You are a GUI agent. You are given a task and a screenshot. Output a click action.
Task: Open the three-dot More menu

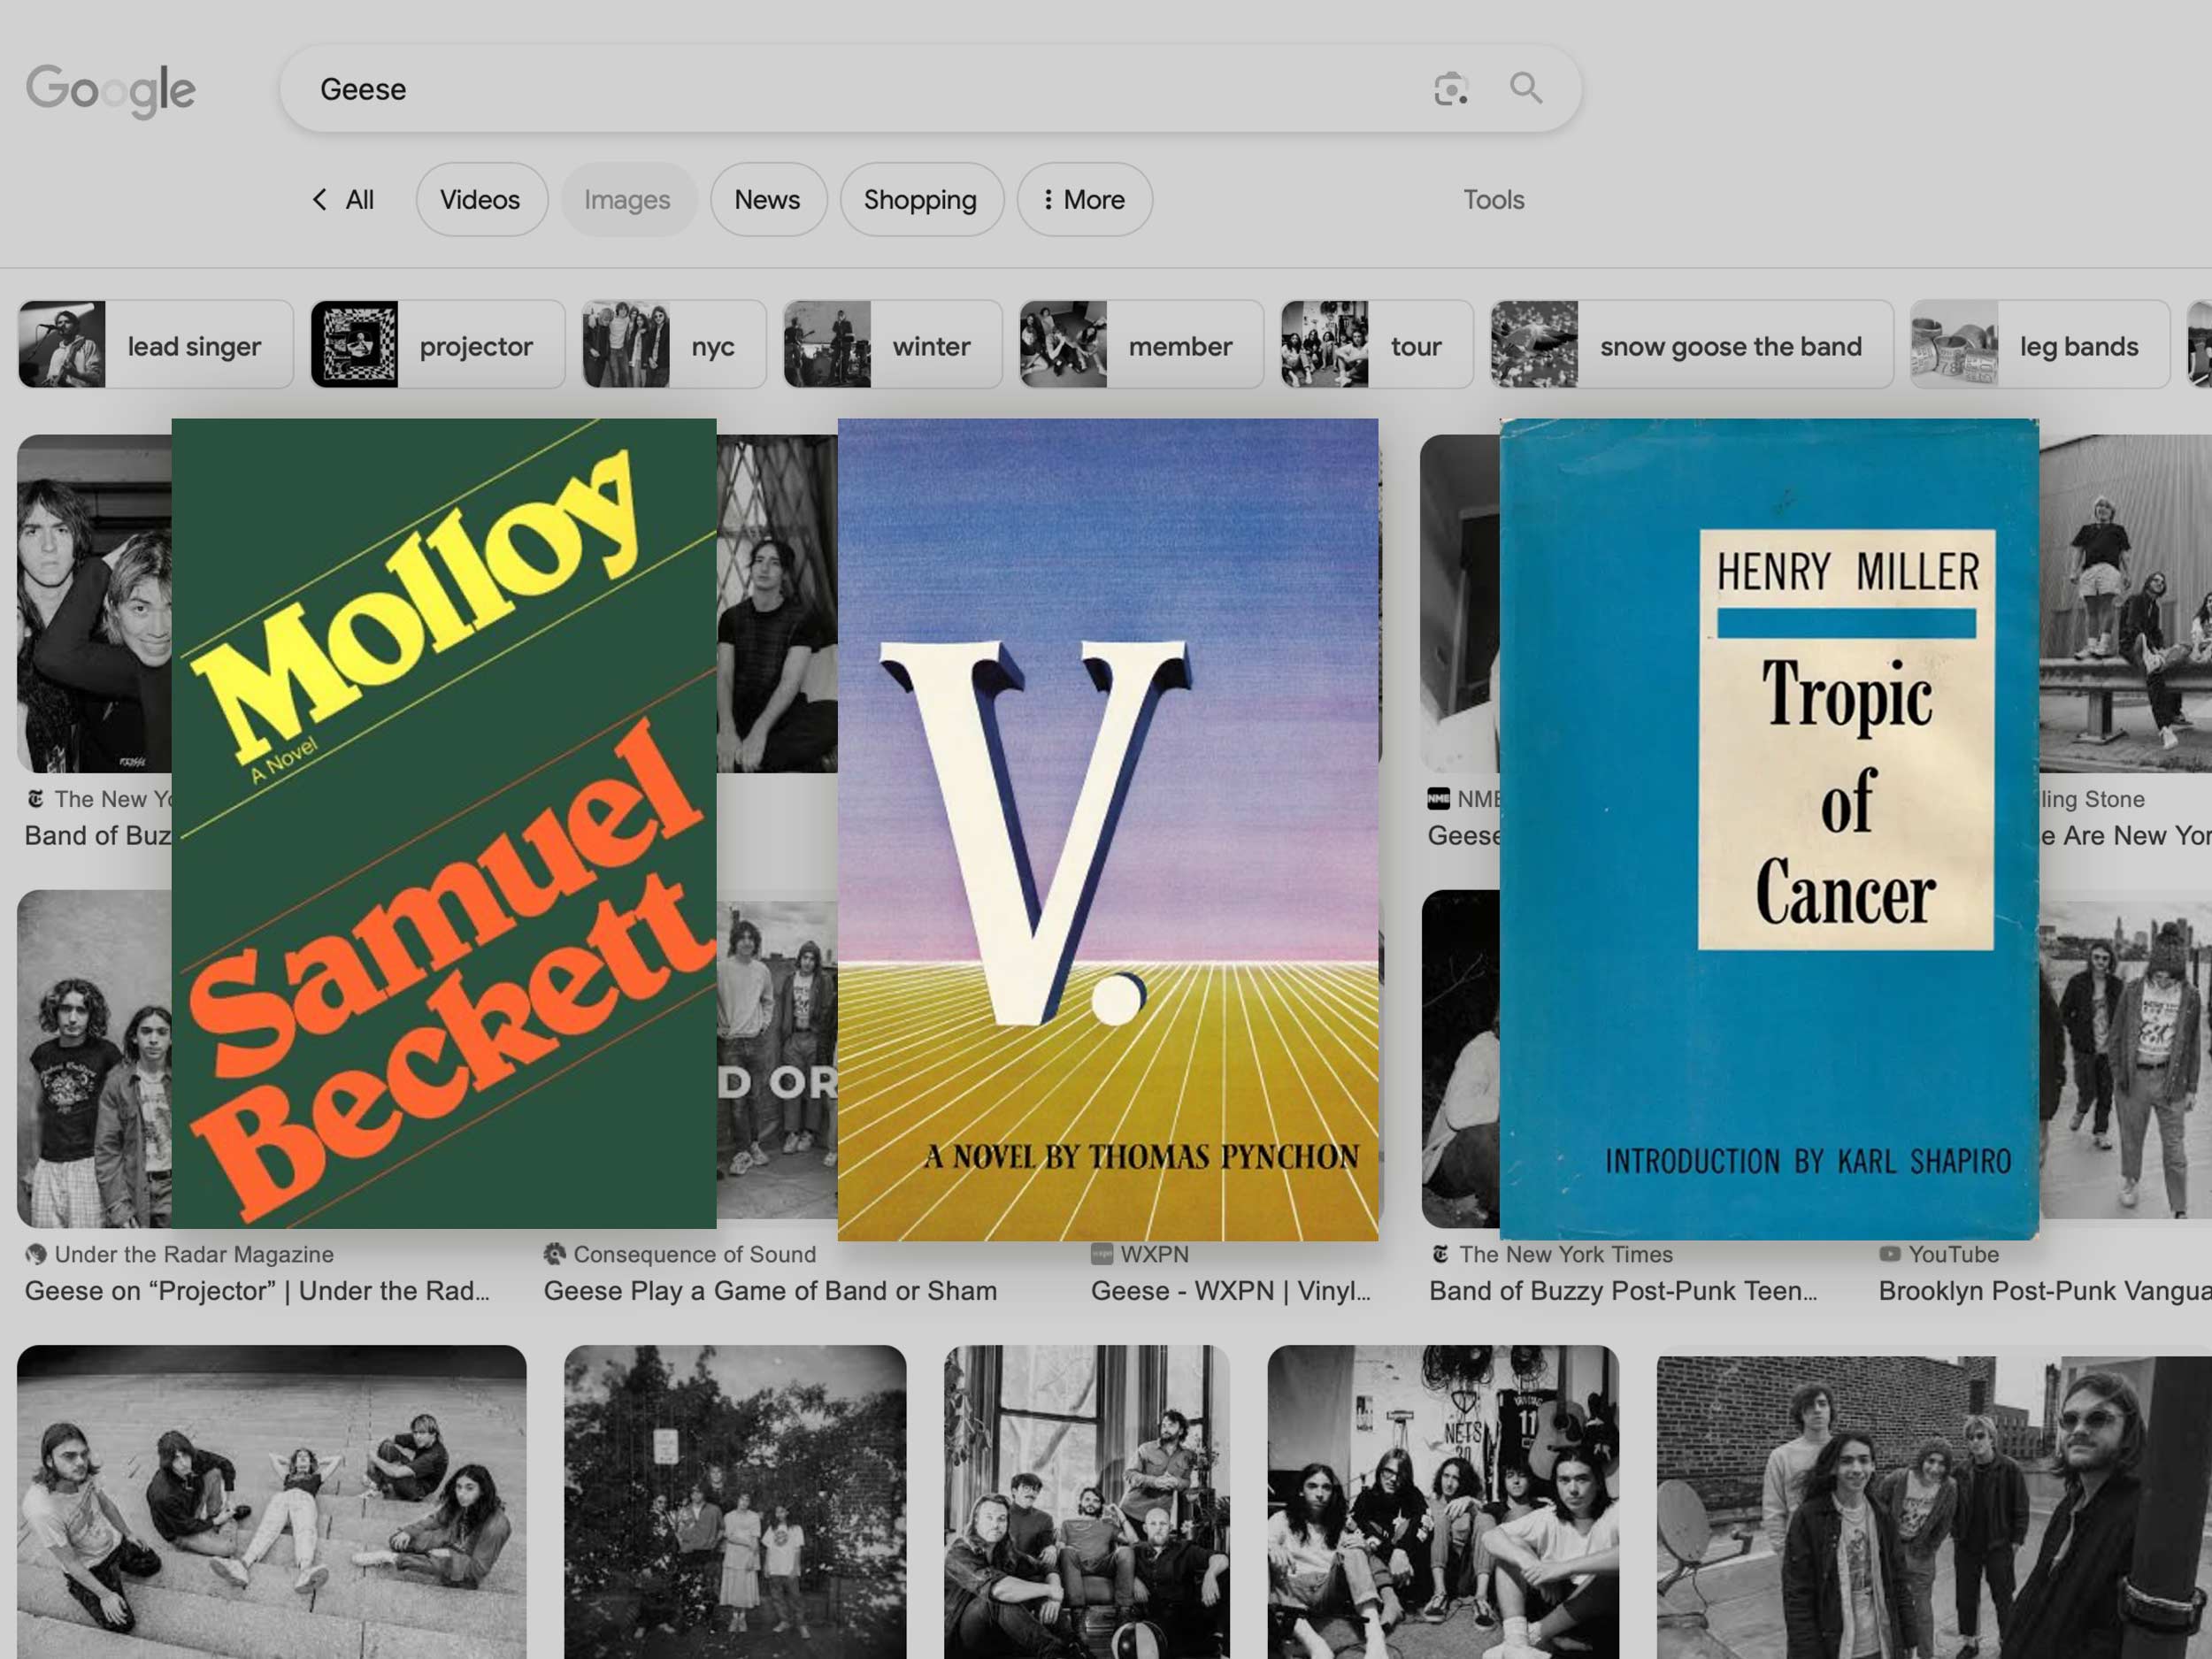[1085, 200]
